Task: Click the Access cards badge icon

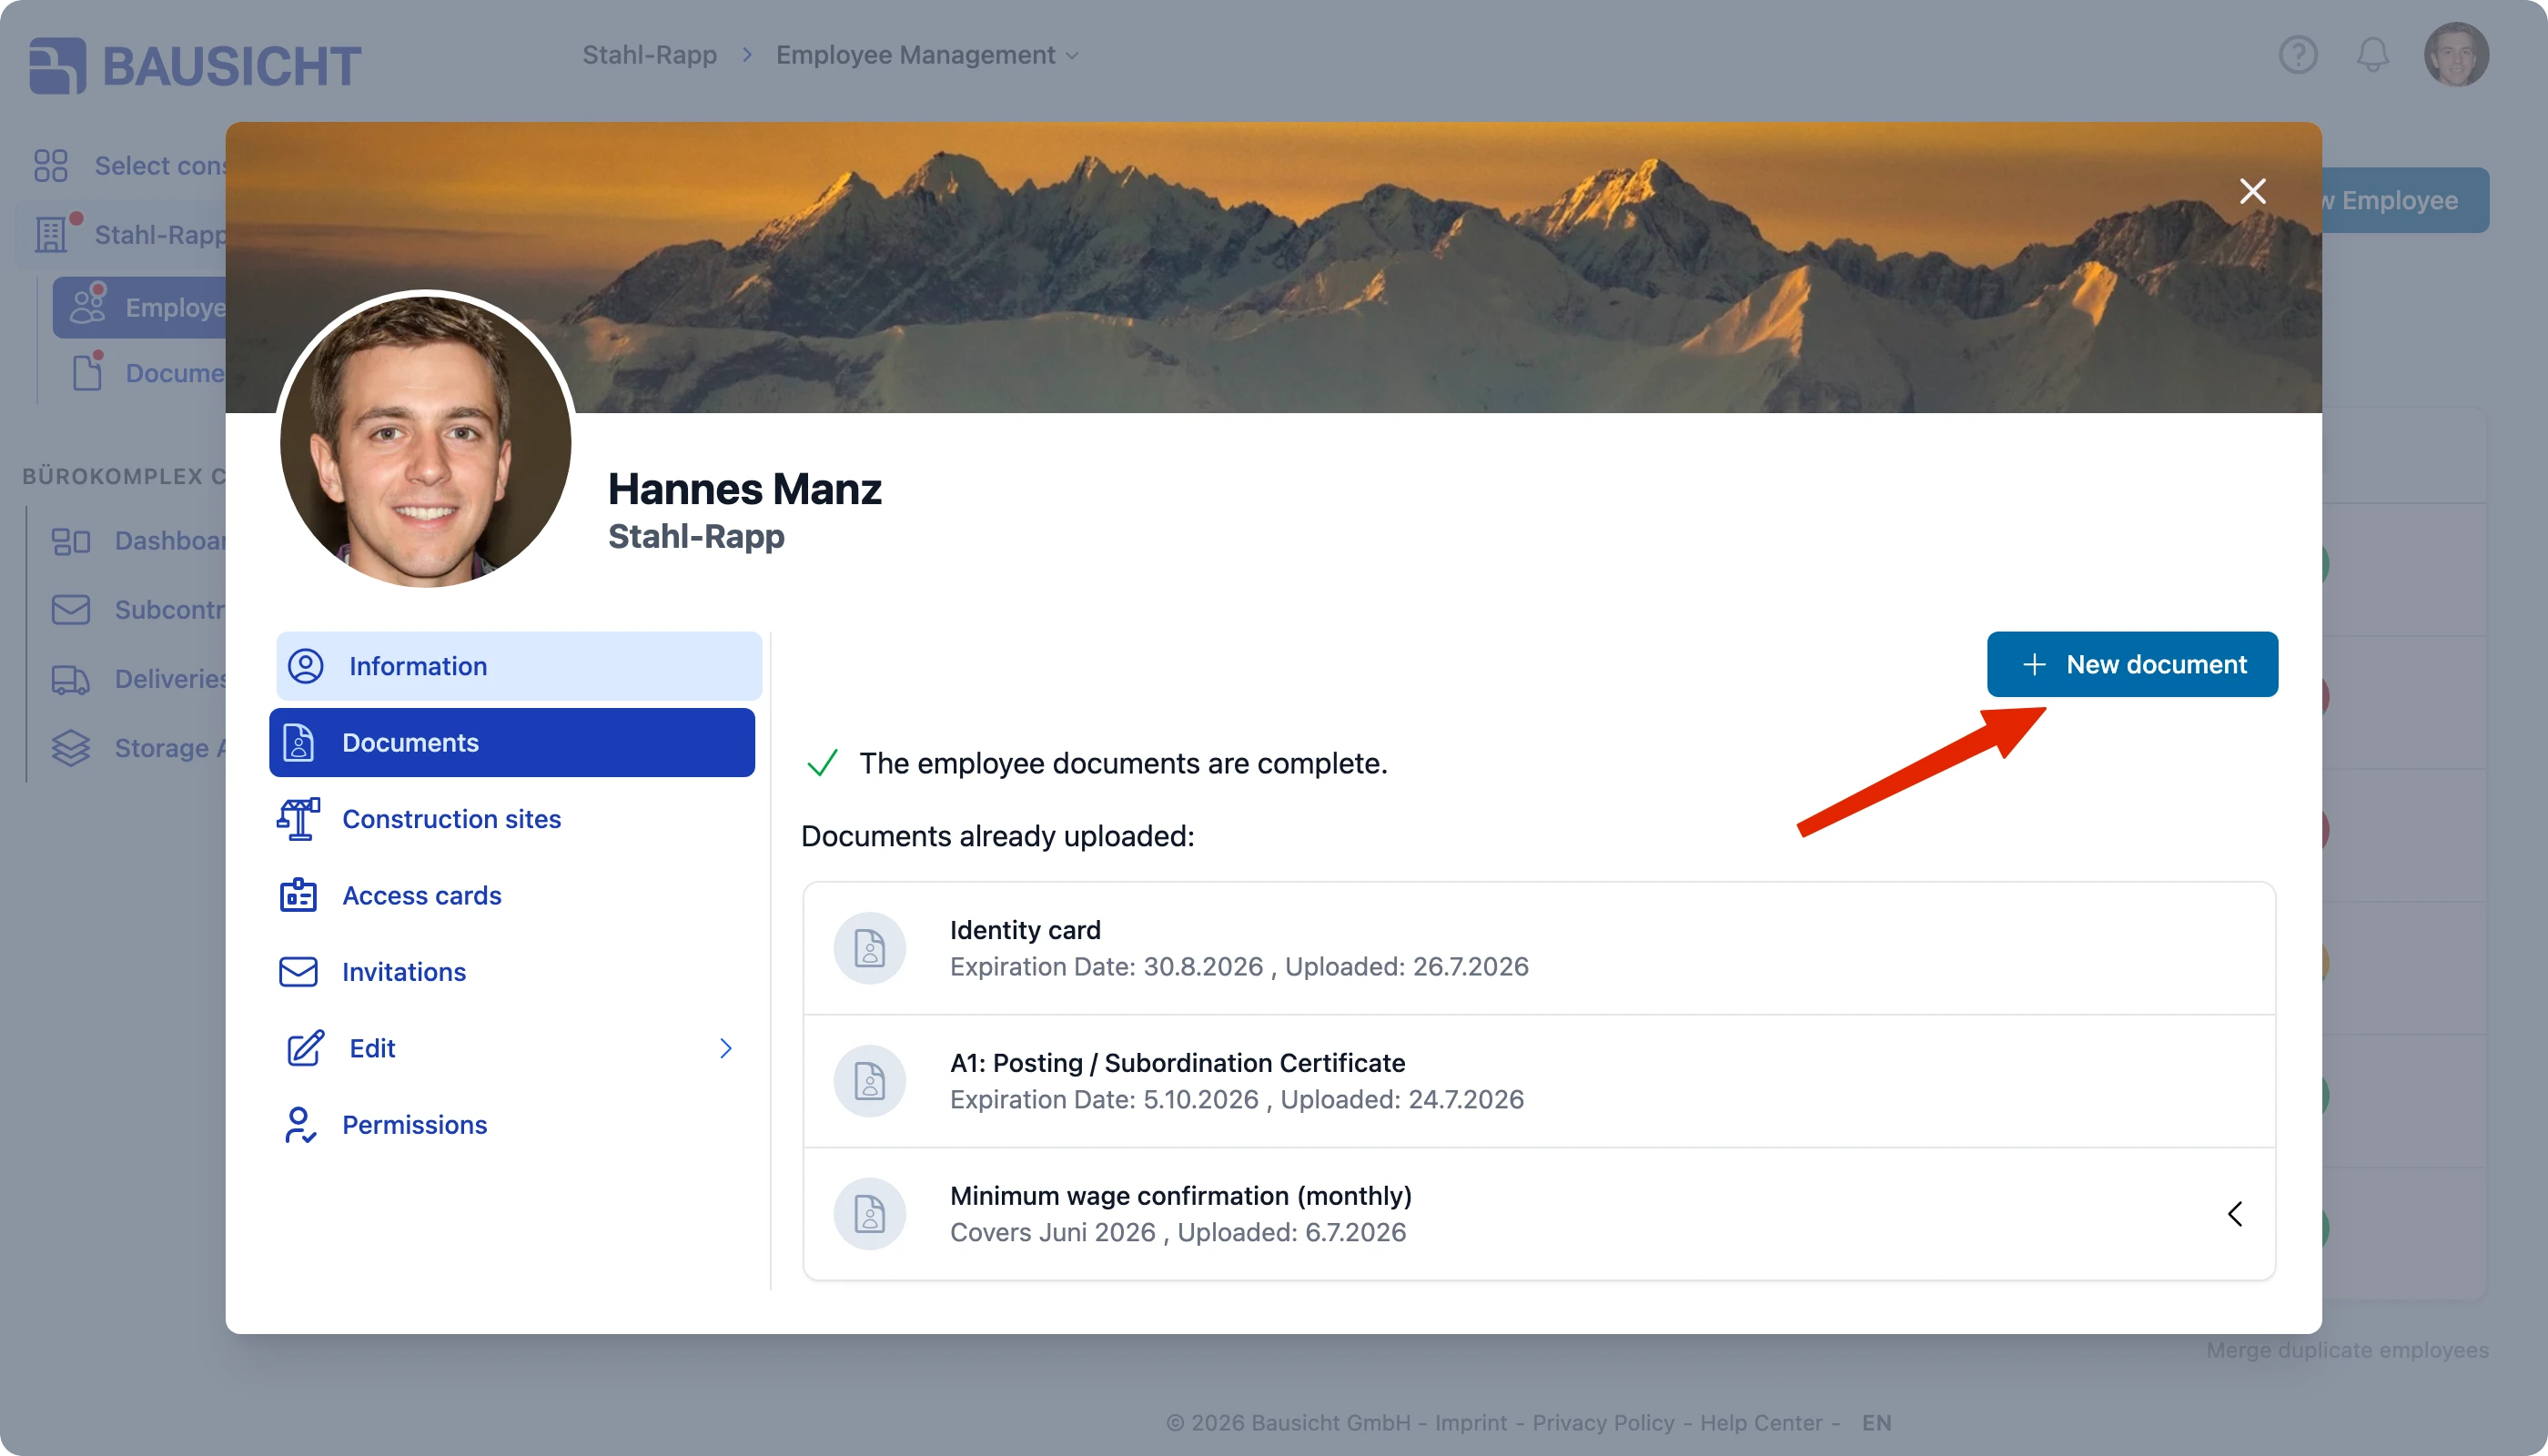Action: [298, 896]
